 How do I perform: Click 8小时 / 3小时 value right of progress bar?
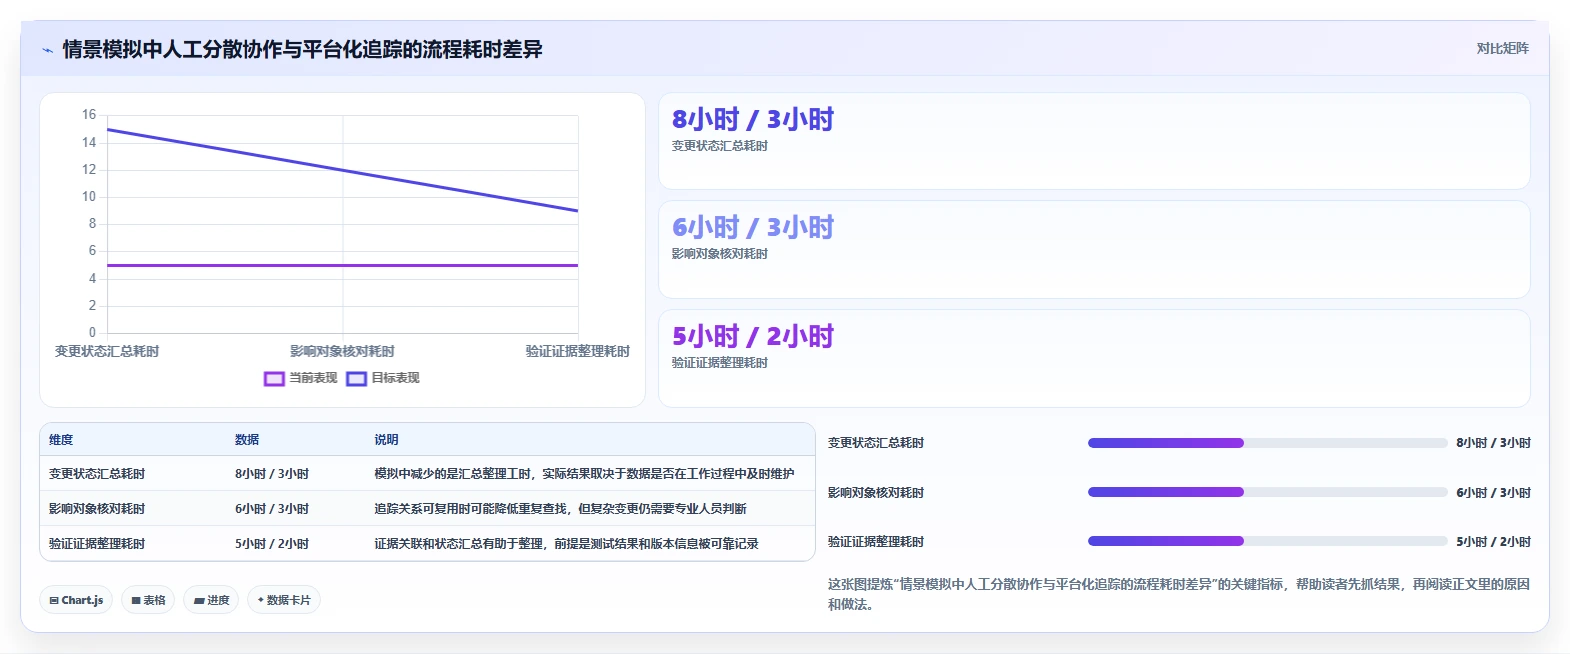[x=1493, y=443]
